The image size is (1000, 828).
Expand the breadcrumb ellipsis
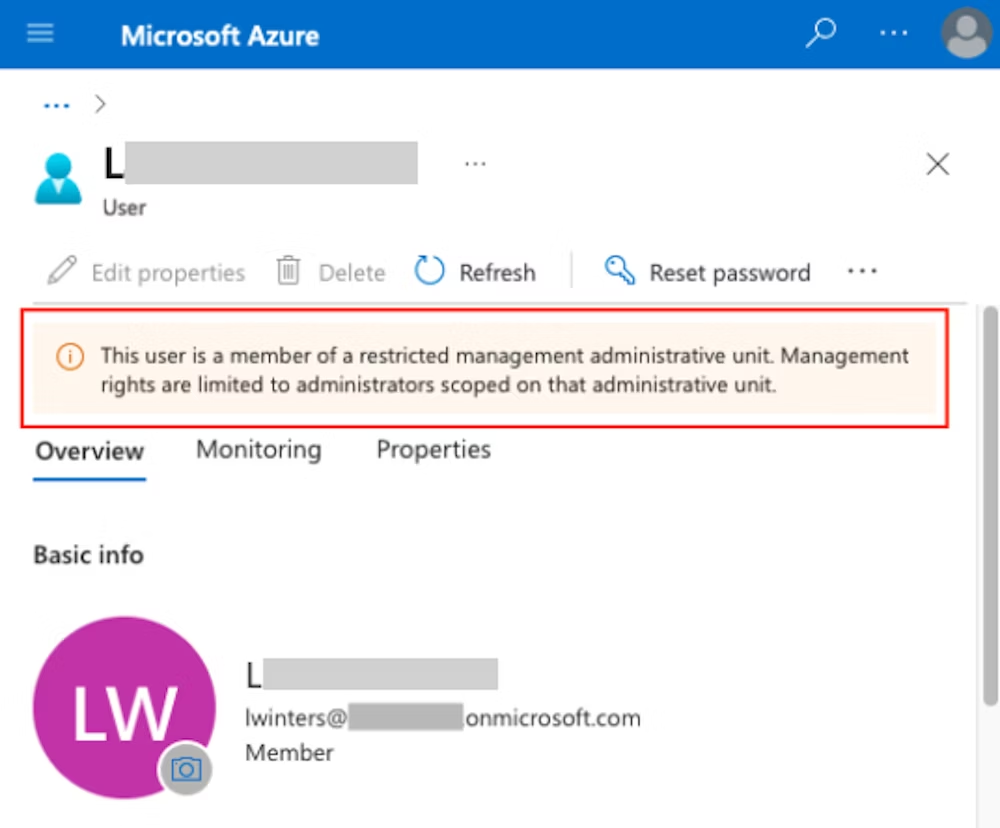click(x=56, y=104)
